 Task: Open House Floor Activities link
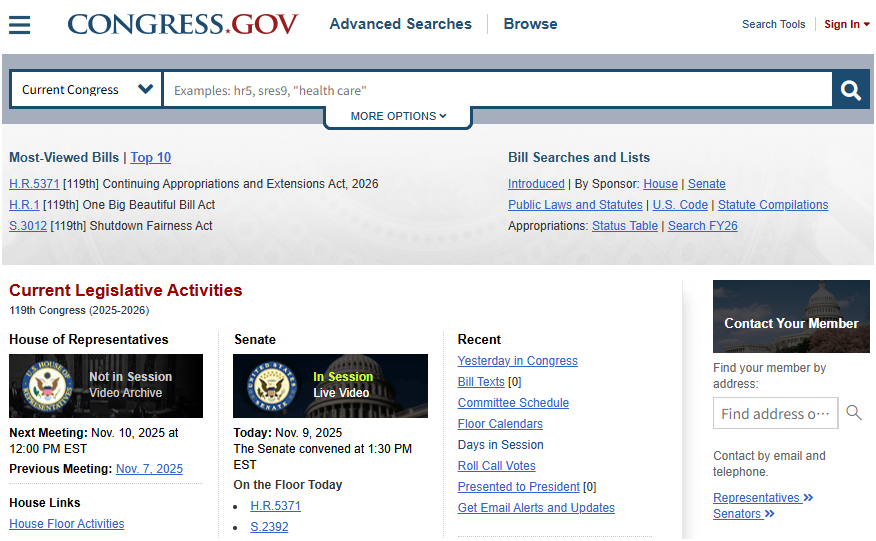coord(66,524)
